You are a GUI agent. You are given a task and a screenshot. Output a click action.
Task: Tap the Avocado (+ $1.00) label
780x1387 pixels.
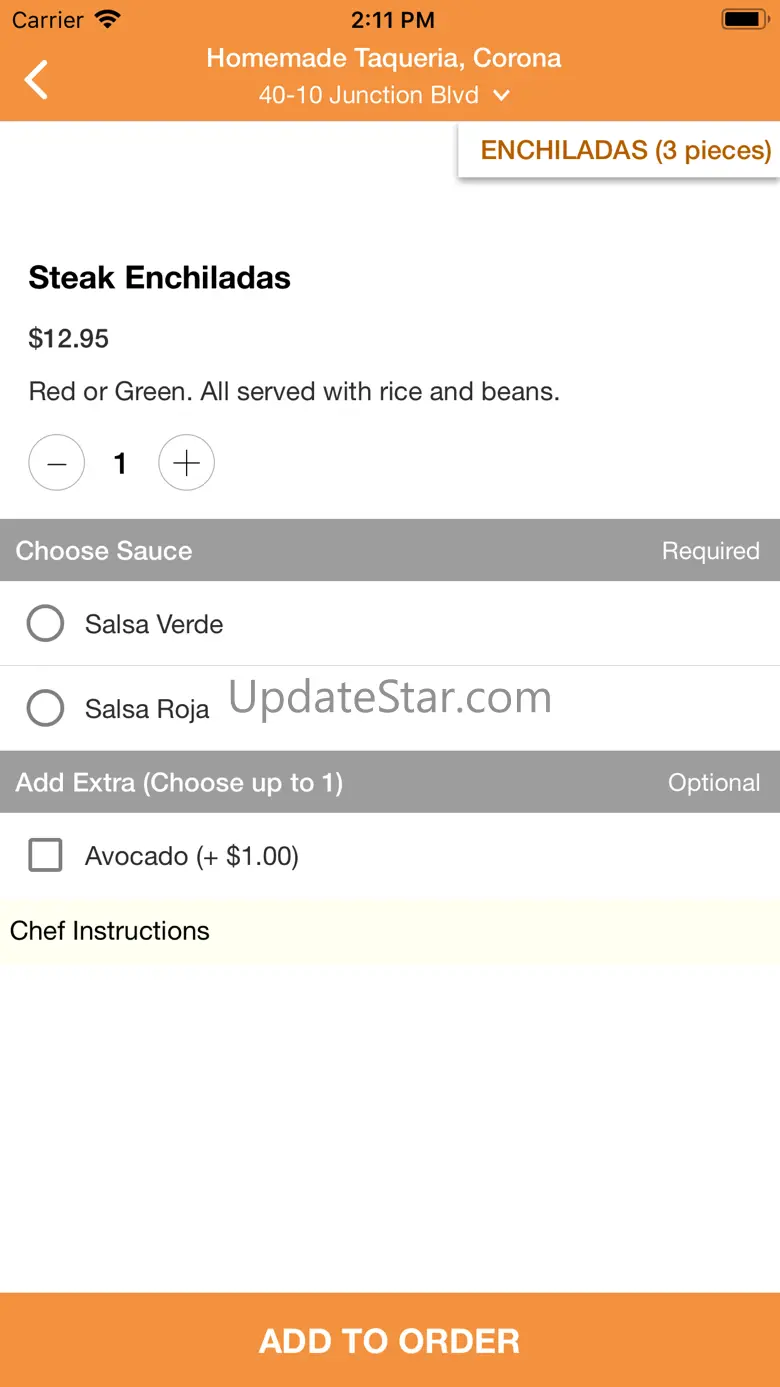click(192, 856)
